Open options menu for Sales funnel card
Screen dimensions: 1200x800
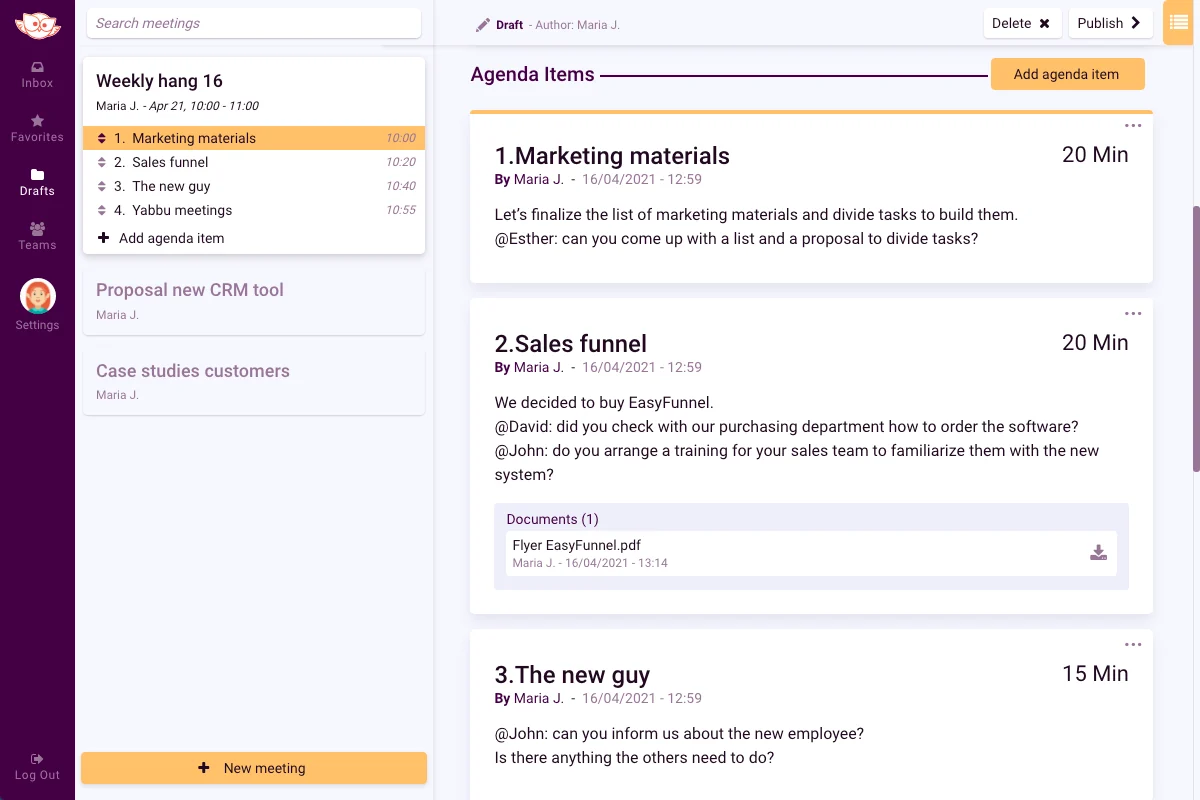click(1133, 314)
